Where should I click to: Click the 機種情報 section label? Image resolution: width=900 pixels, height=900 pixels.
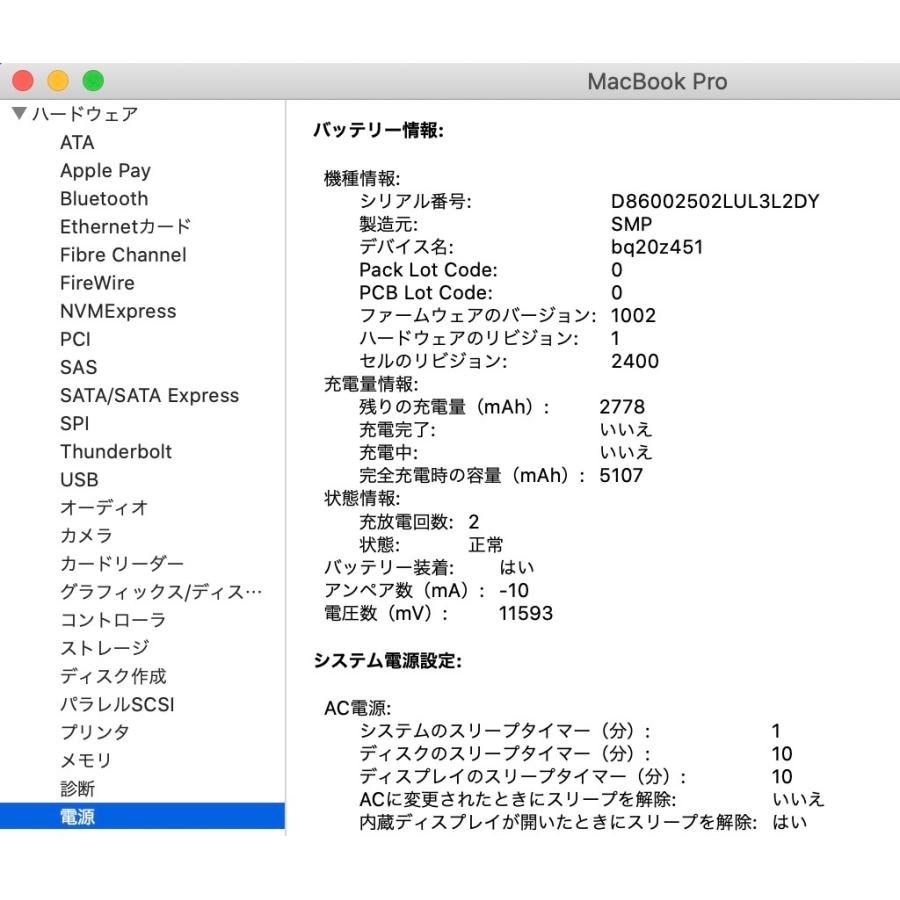click(362, 179)
